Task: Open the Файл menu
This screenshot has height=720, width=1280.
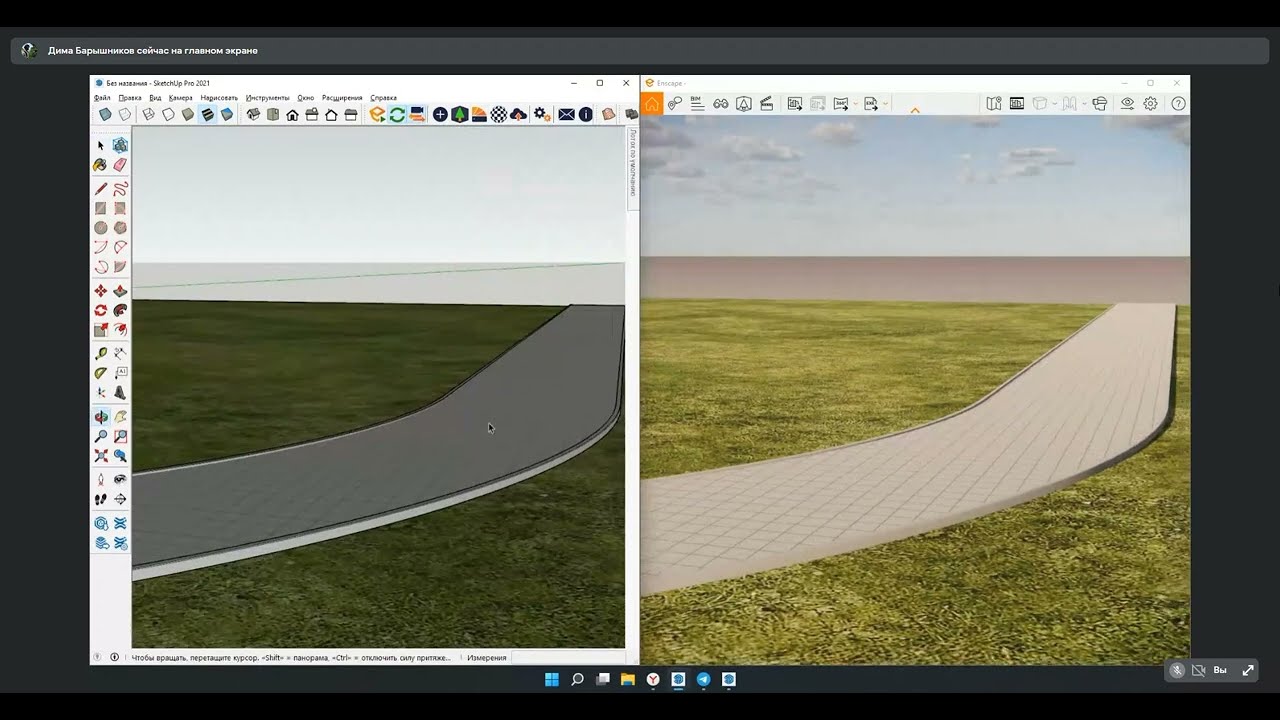Action: pyautogui.click(x=102, y=98)
